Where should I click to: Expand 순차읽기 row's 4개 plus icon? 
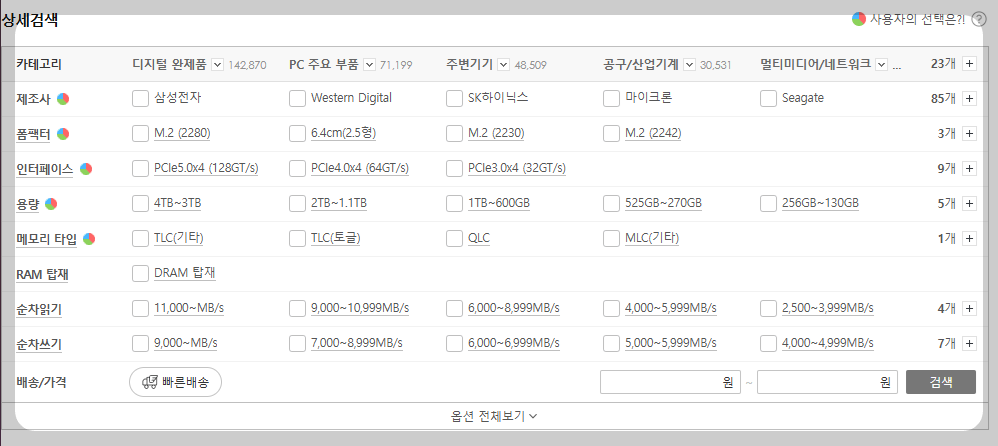[969, 309]
